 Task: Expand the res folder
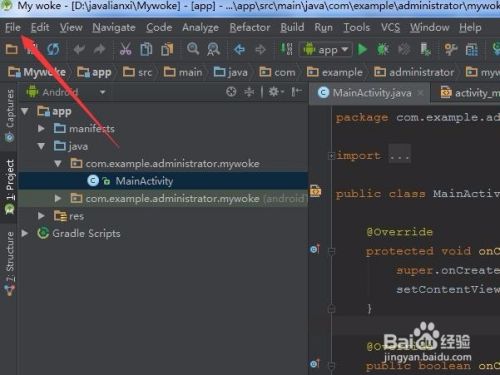pos(41,216)
